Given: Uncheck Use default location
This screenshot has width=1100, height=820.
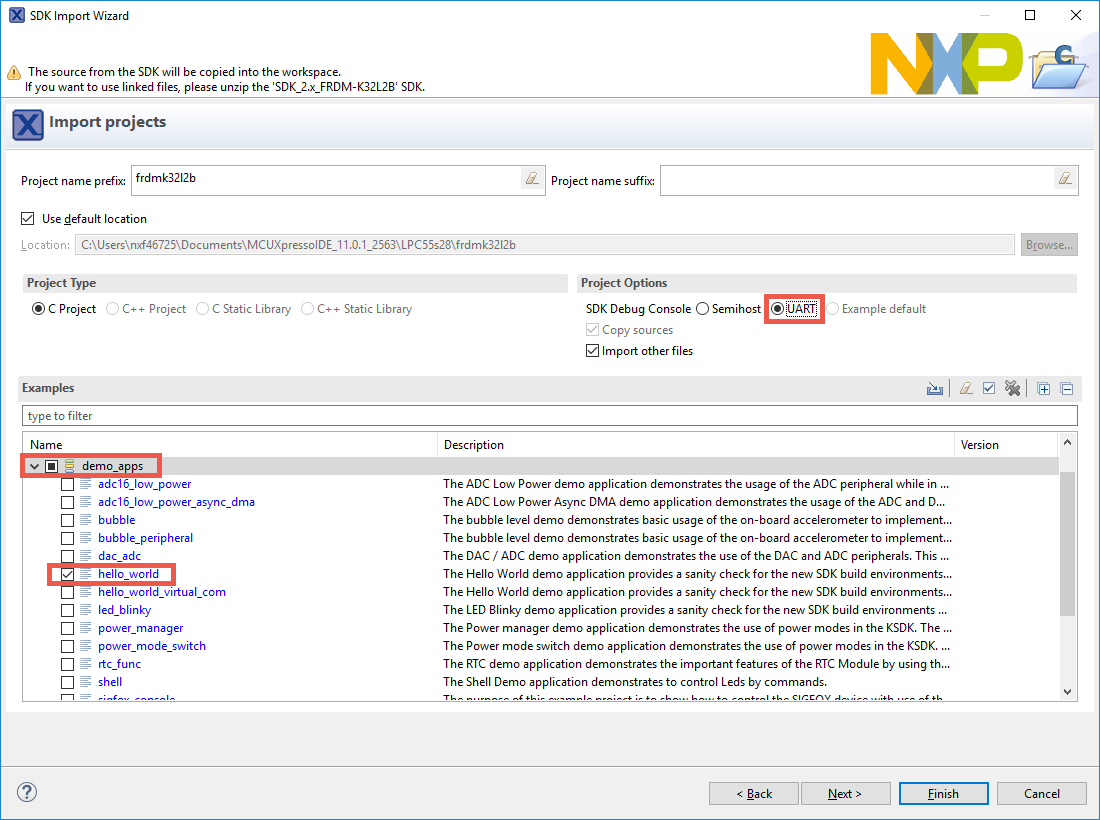Looking at the screenshot, I should click(x=28, y=219).
